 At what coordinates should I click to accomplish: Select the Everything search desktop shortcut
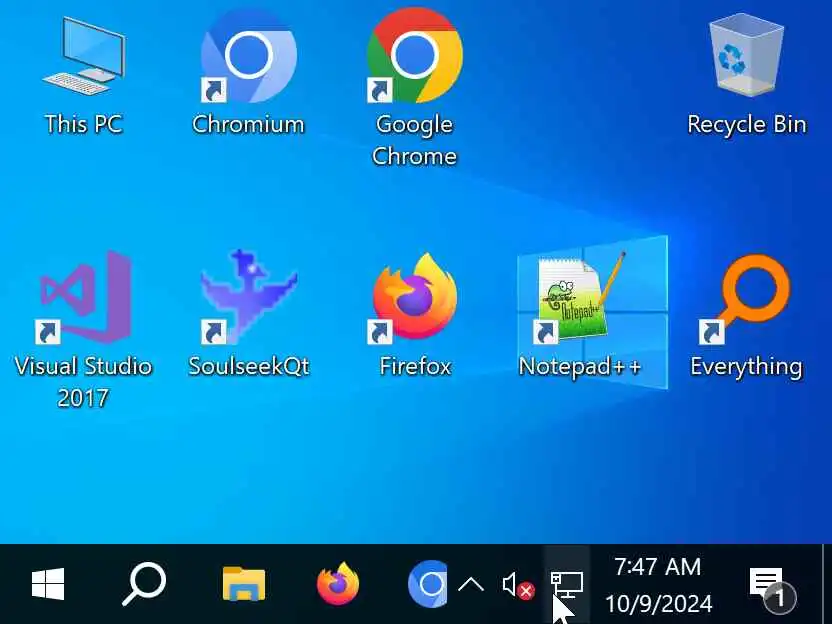[747, 316]
